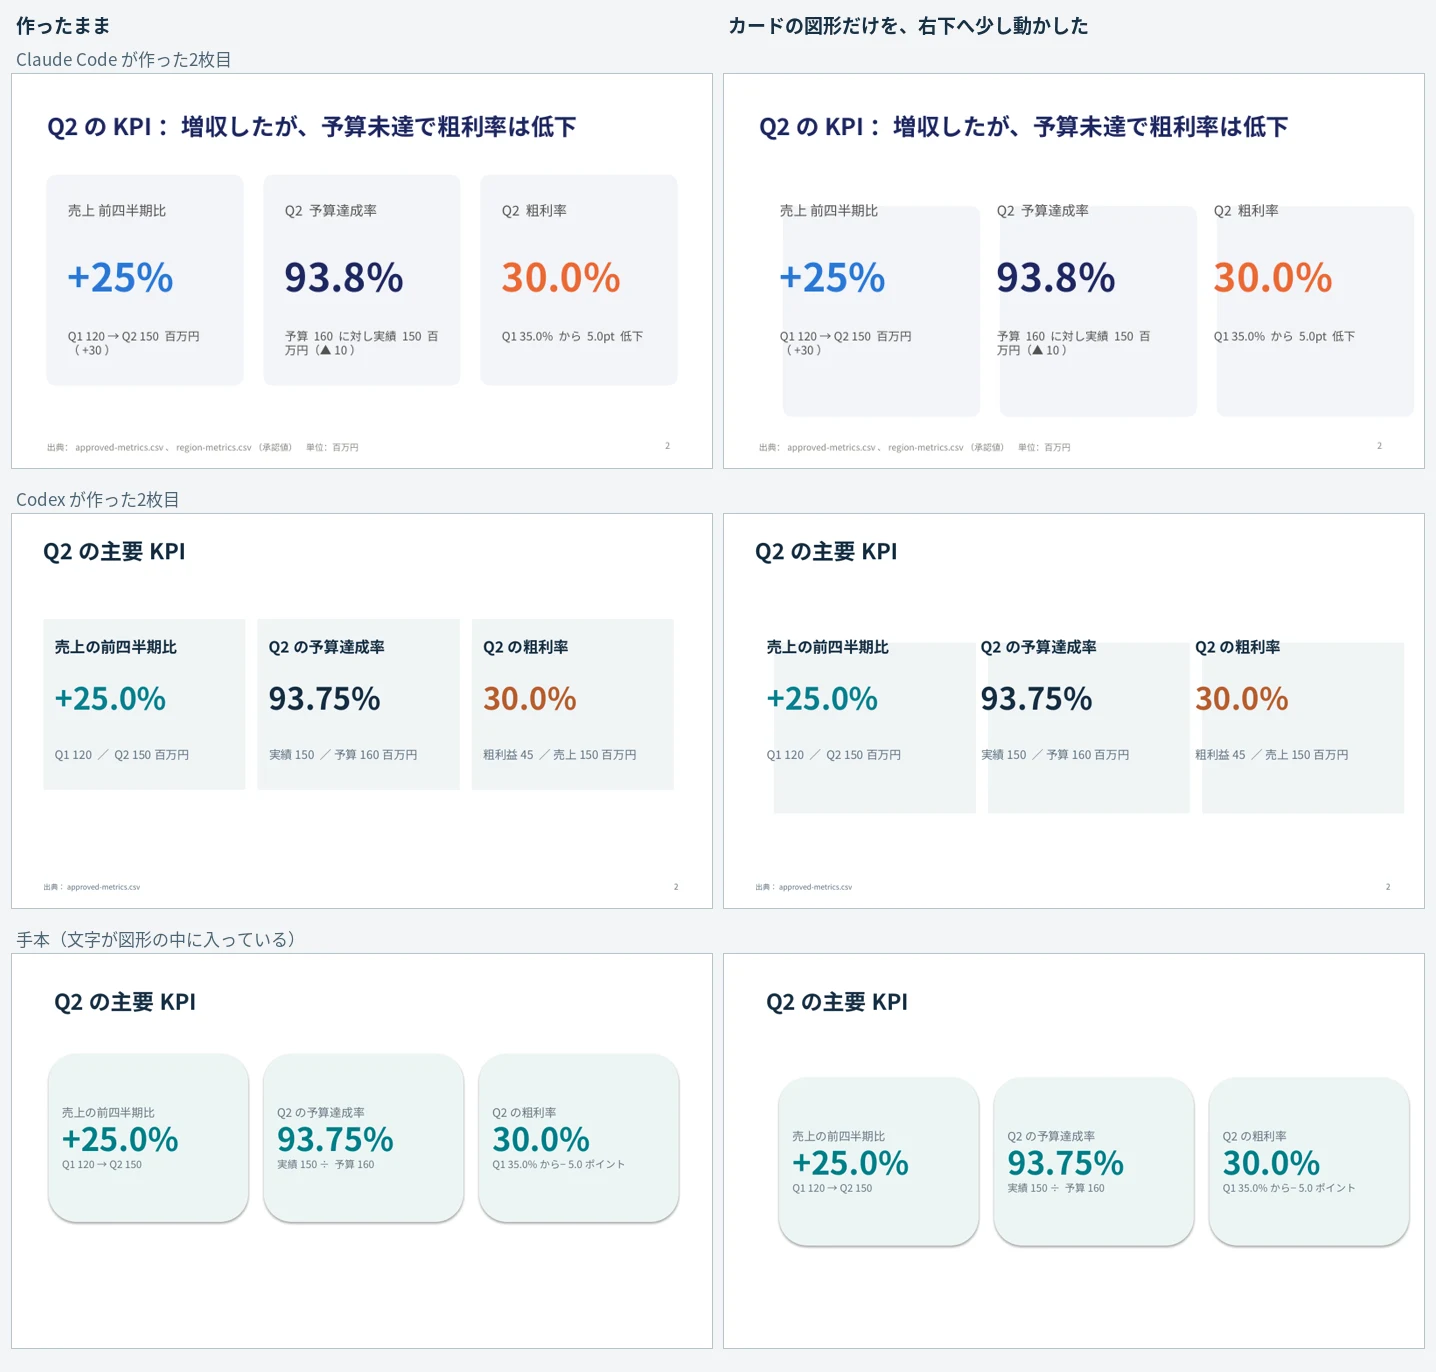Click "93.75%" in the unmoved 手本 slide
Image resolution: width=1436 pixels, height=1372 pixels.
(x=335, y=1140)
